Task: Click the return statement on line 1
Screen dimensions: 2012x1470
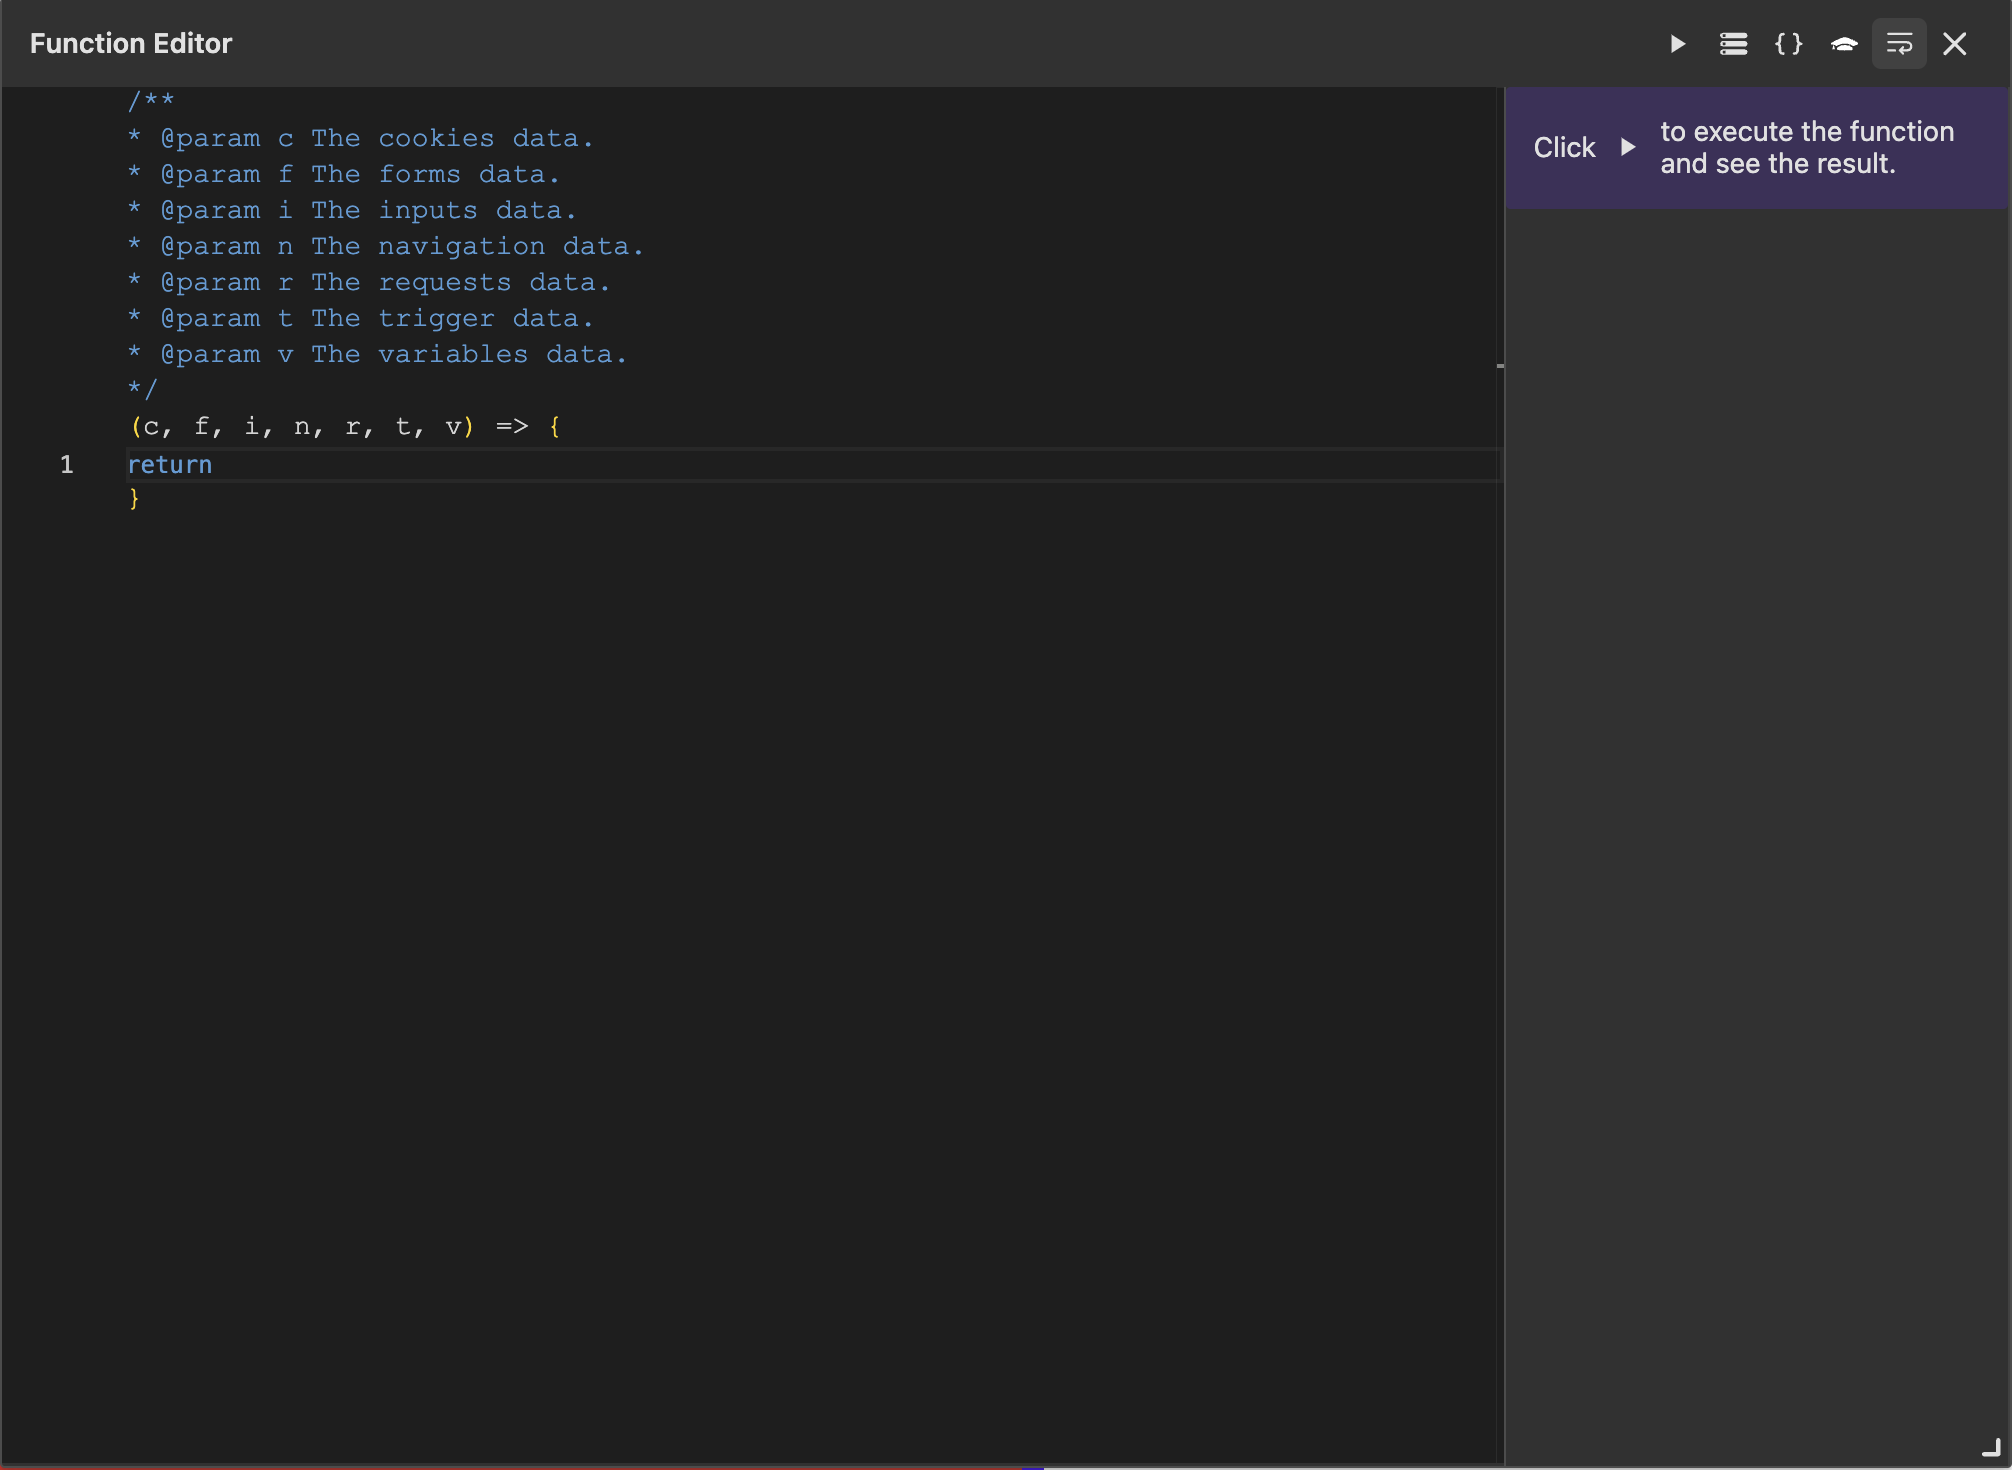Action: (x=170, y=465)
